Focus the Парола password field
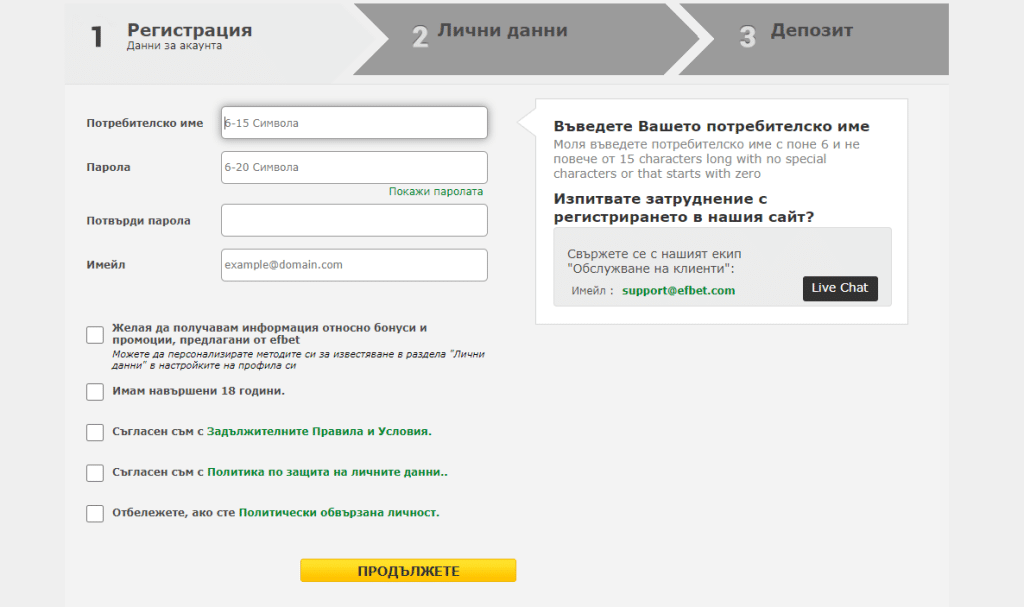 pyautogui.click(x=354, y=167)
